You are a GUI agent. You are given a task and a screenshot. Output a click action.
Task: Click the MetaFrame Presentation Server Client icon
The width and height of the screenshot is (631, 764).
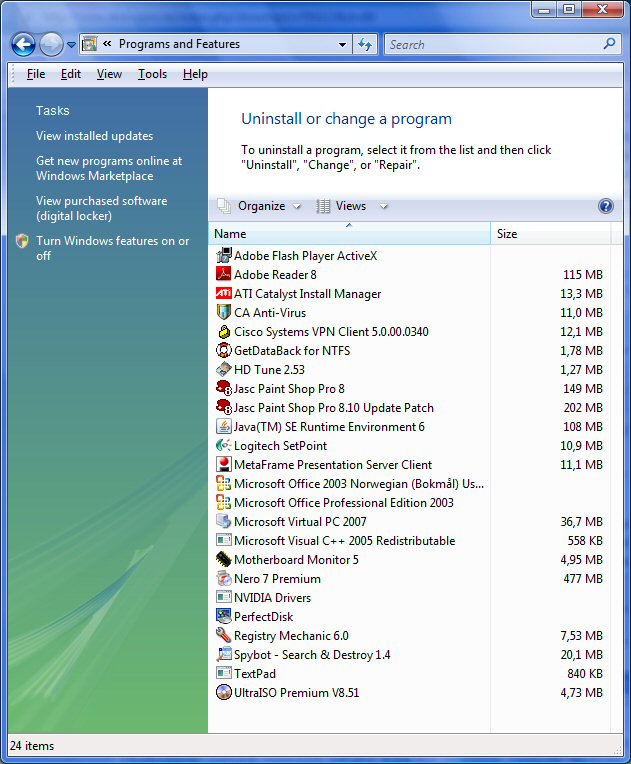pyautogui.click(x=224, y=464)
